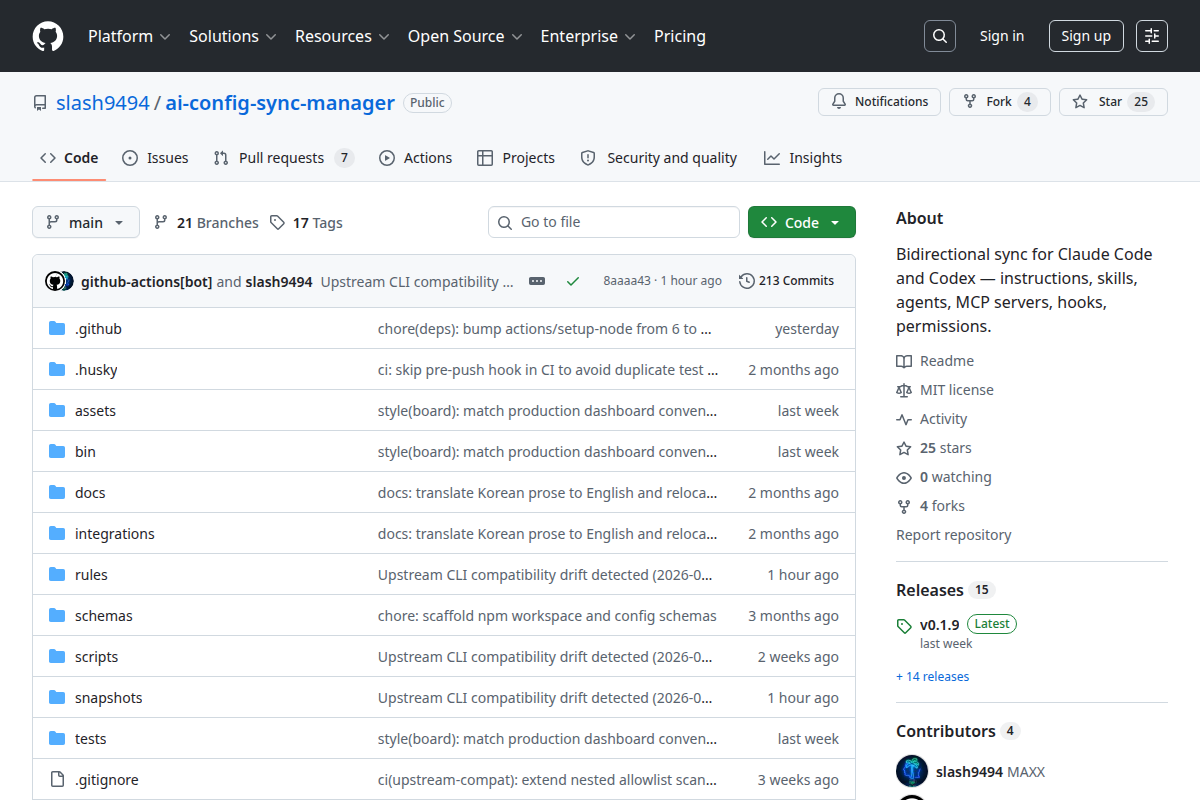Fork this repository
The height and width of the screenshot is (800, 1200).
[x=999, y=102]
